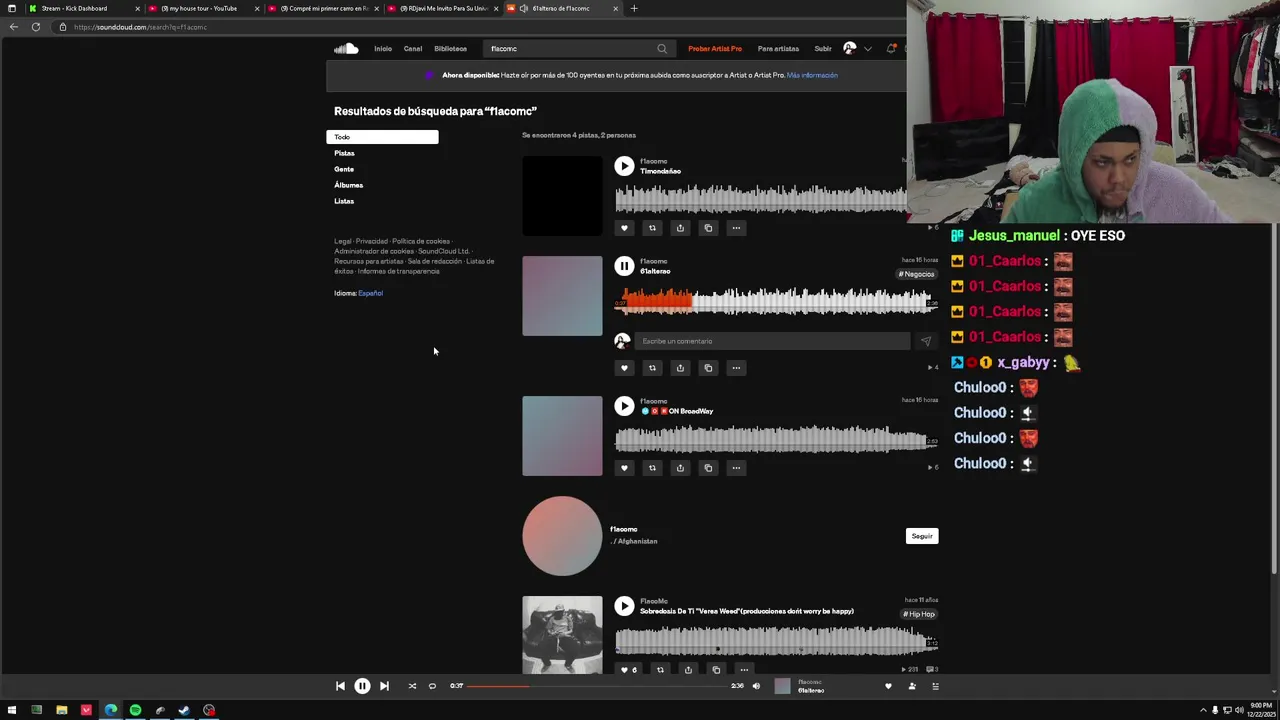This screenshot has width=1280, height=720.
Task: Like the ON BroadWay track
Action: [624, 468]
